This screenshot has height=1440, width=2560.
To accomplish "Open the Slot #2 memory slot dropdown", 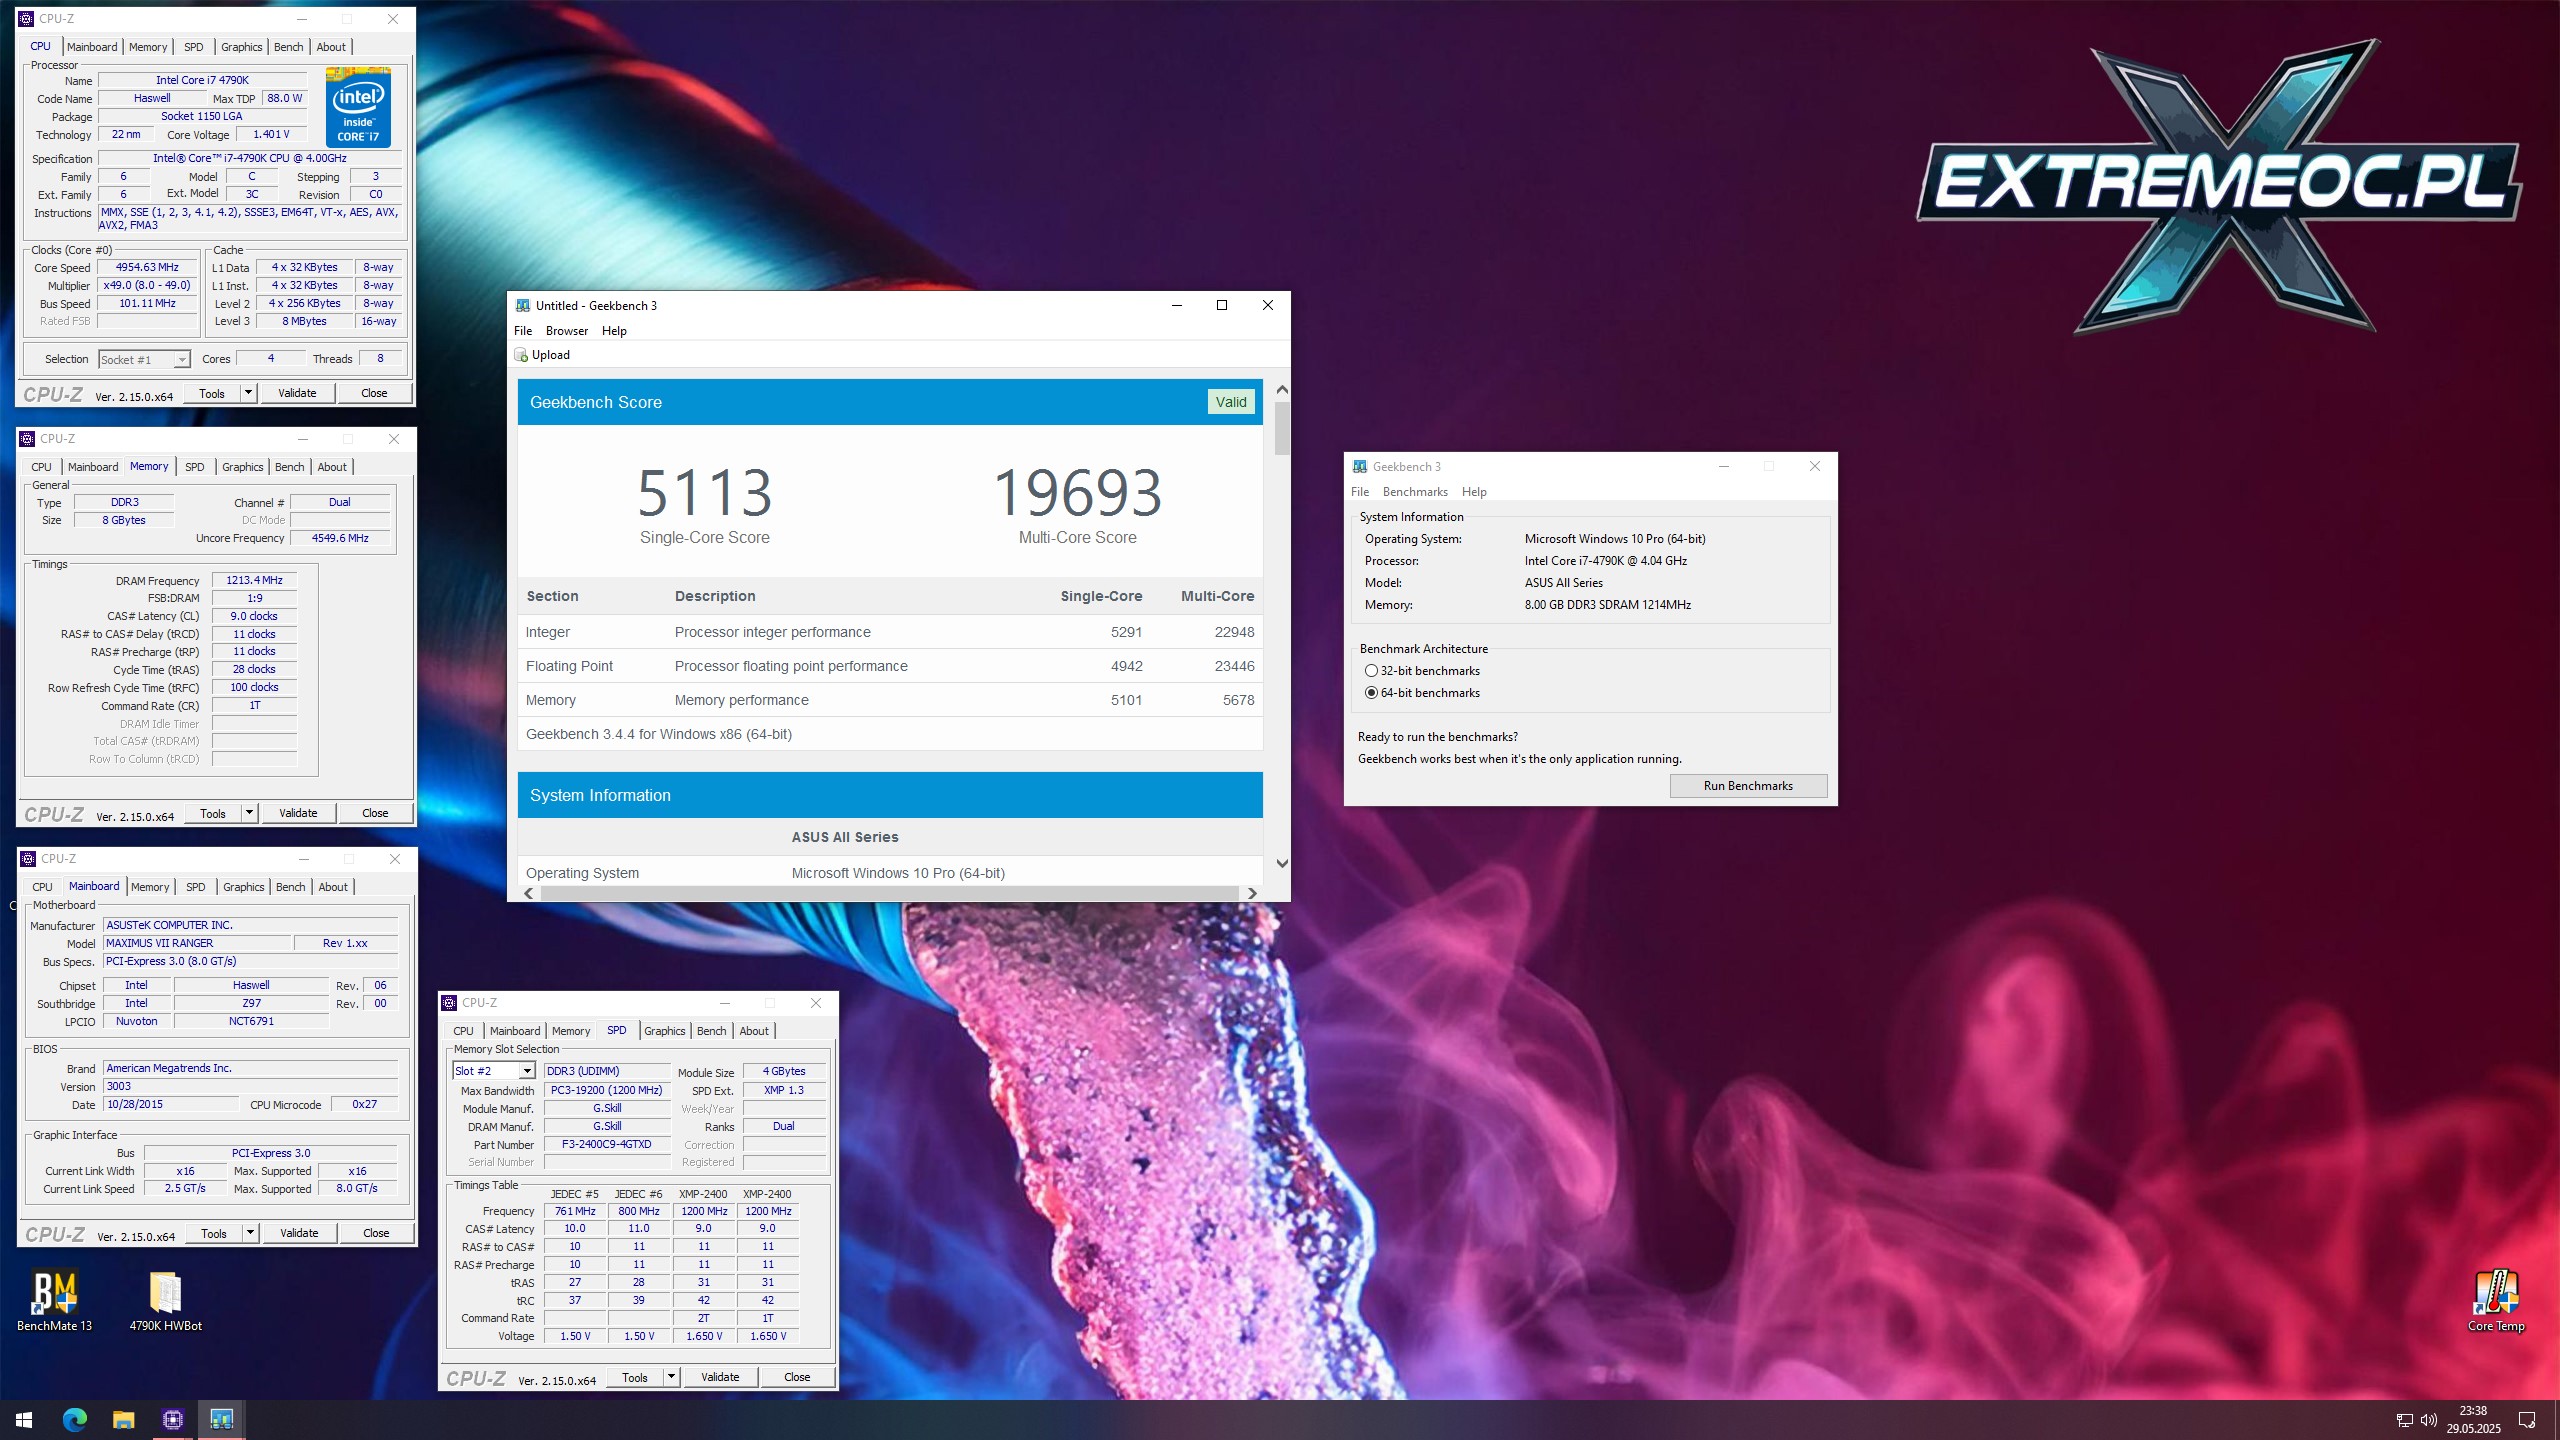I will click(527, 1071).
